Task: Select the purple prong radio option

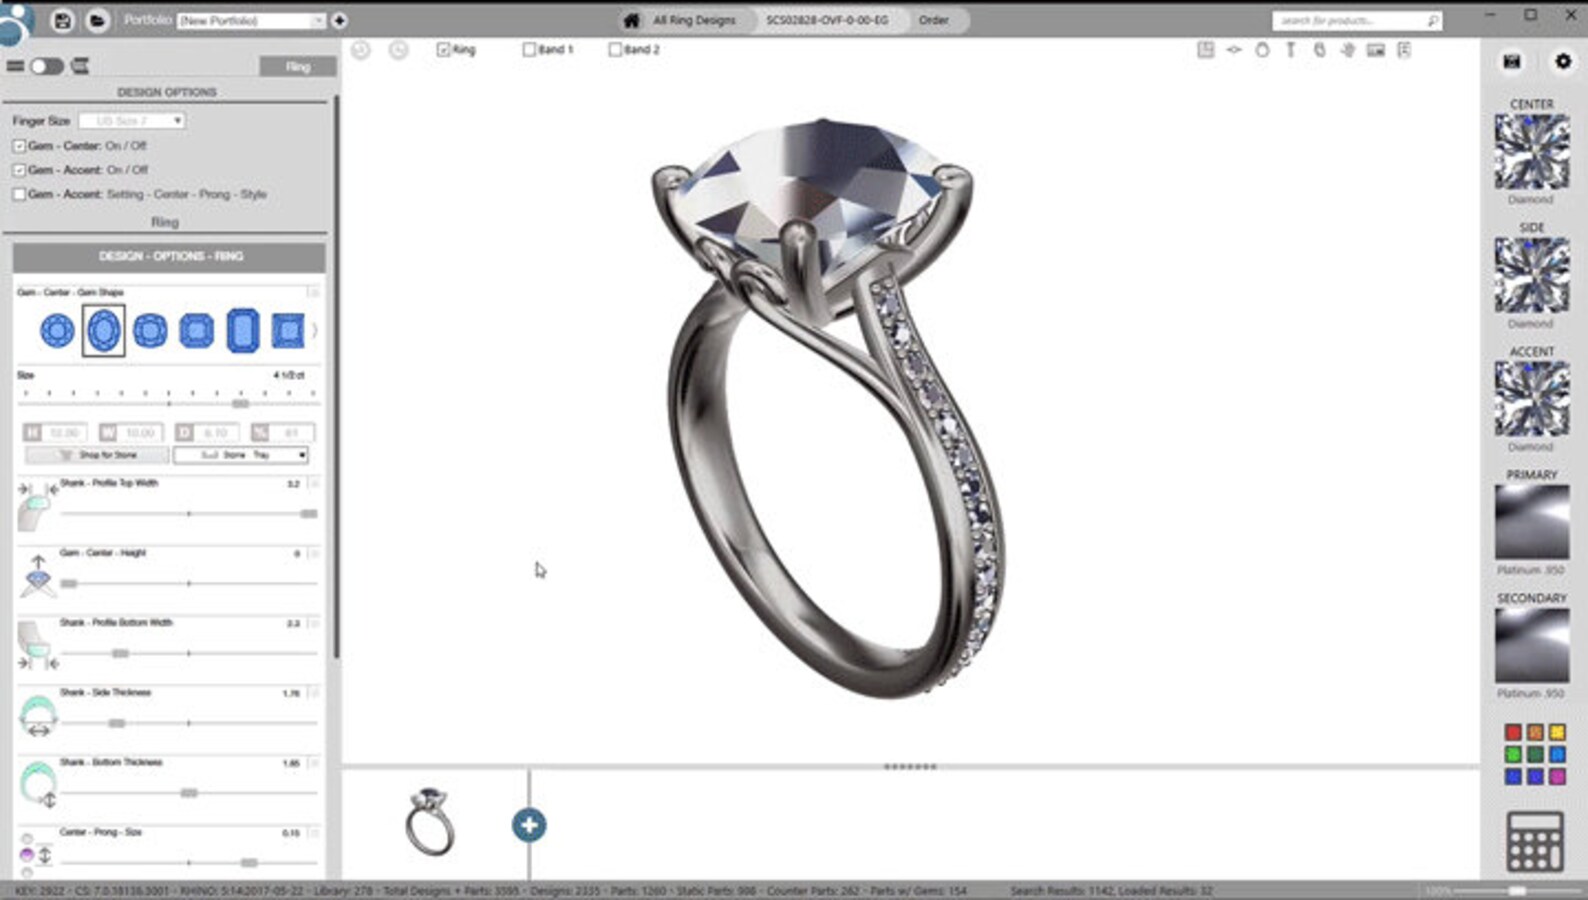Action: (x=27, y=855)
